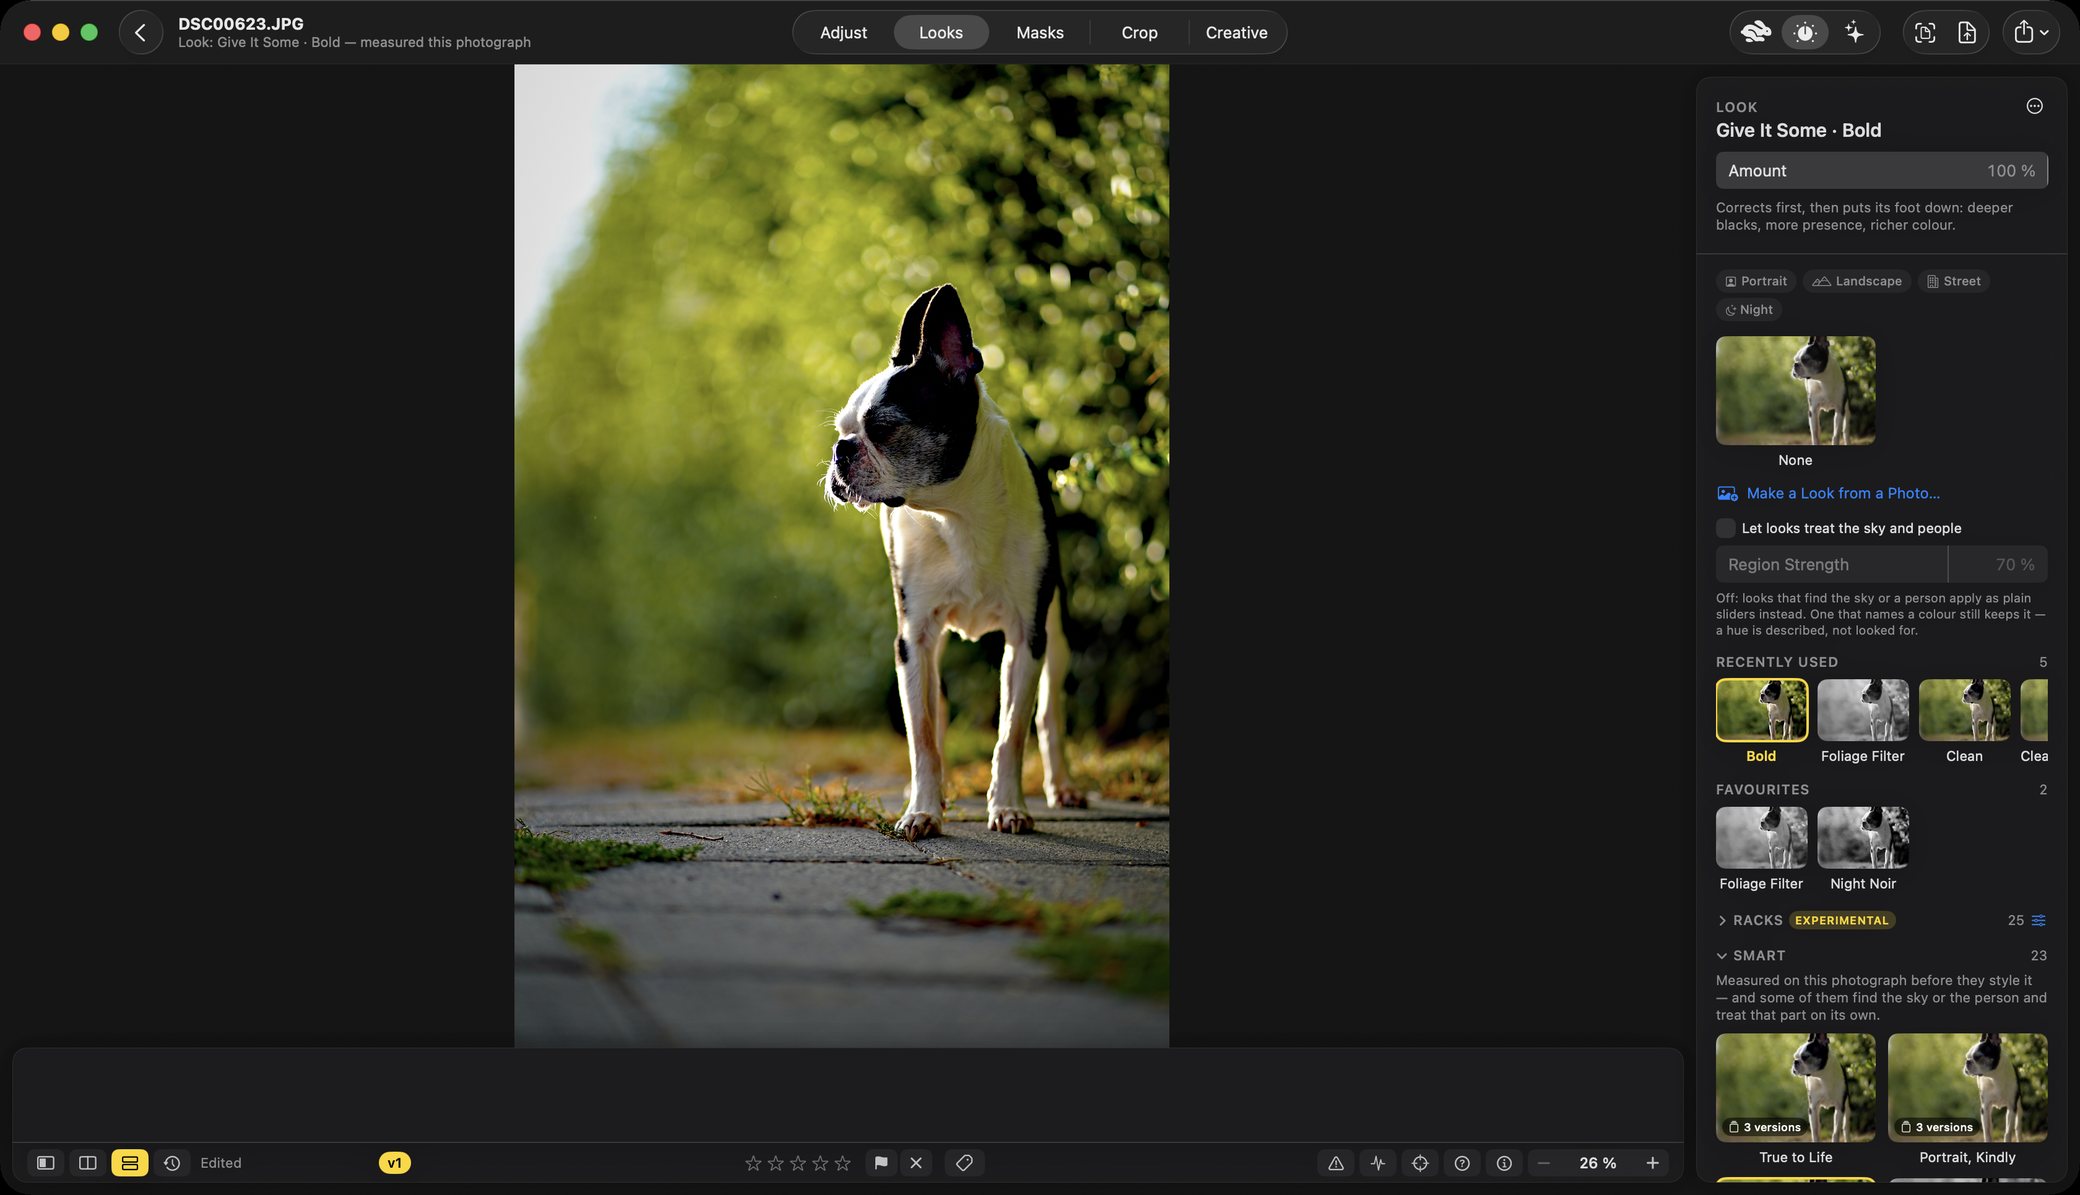Click the rabbit speed icon in toolbar
The height and width of the screenshot is (1195, 2080).
(x=1755, y=32)
